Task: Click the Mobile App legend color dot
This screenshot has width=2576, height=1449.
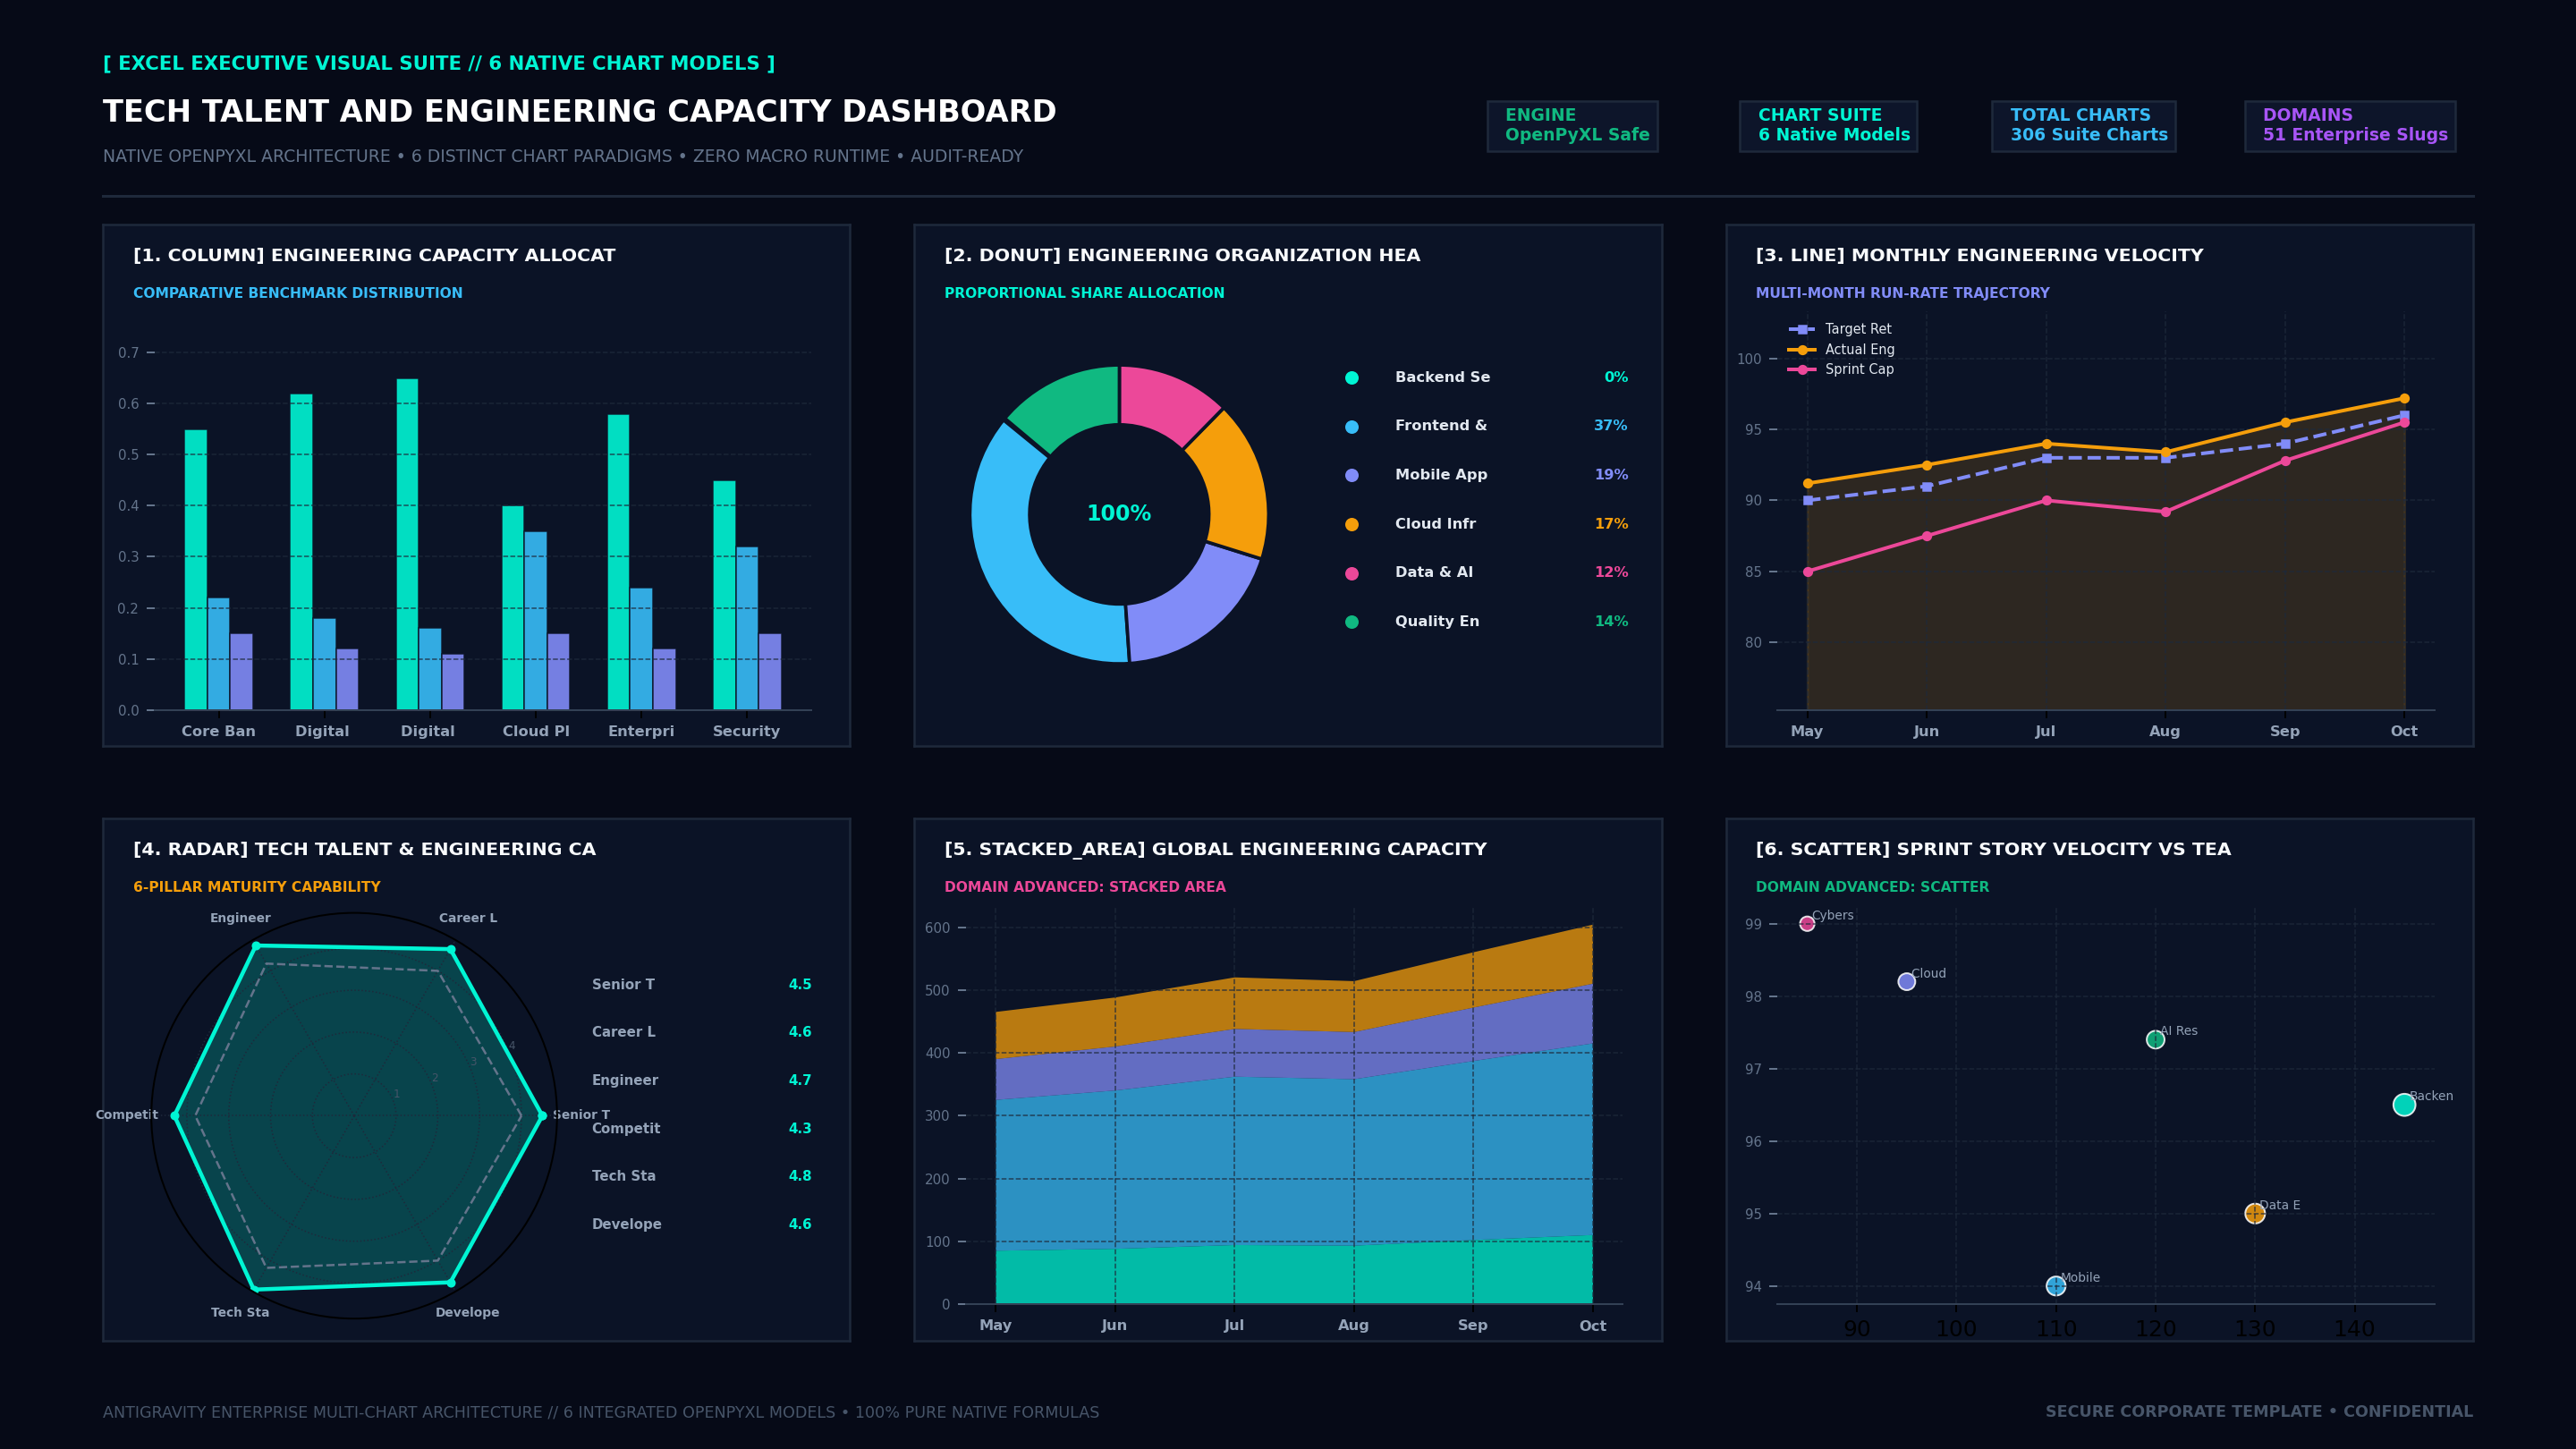Action: (1352, 476)
